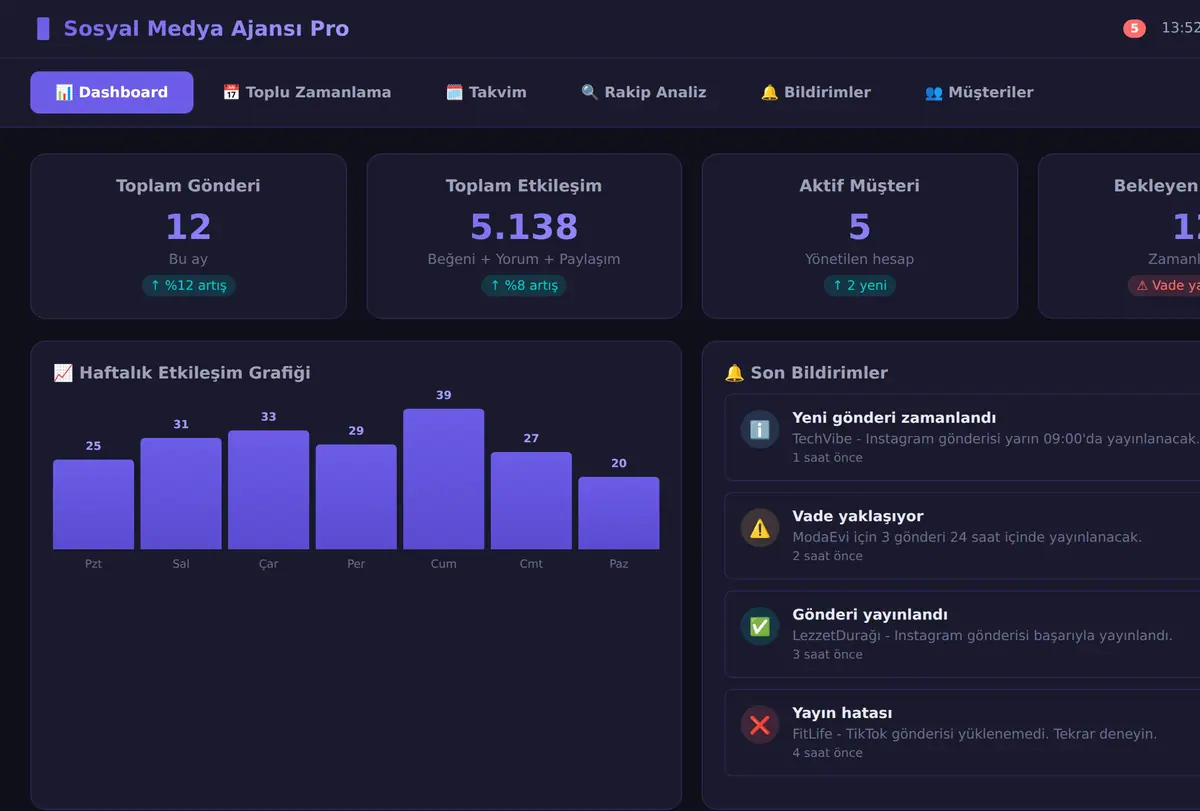This screenshot has width=1200, height=811.
Task: Click the Pzt bar in weekly chart
Action: tap(93, 504)
